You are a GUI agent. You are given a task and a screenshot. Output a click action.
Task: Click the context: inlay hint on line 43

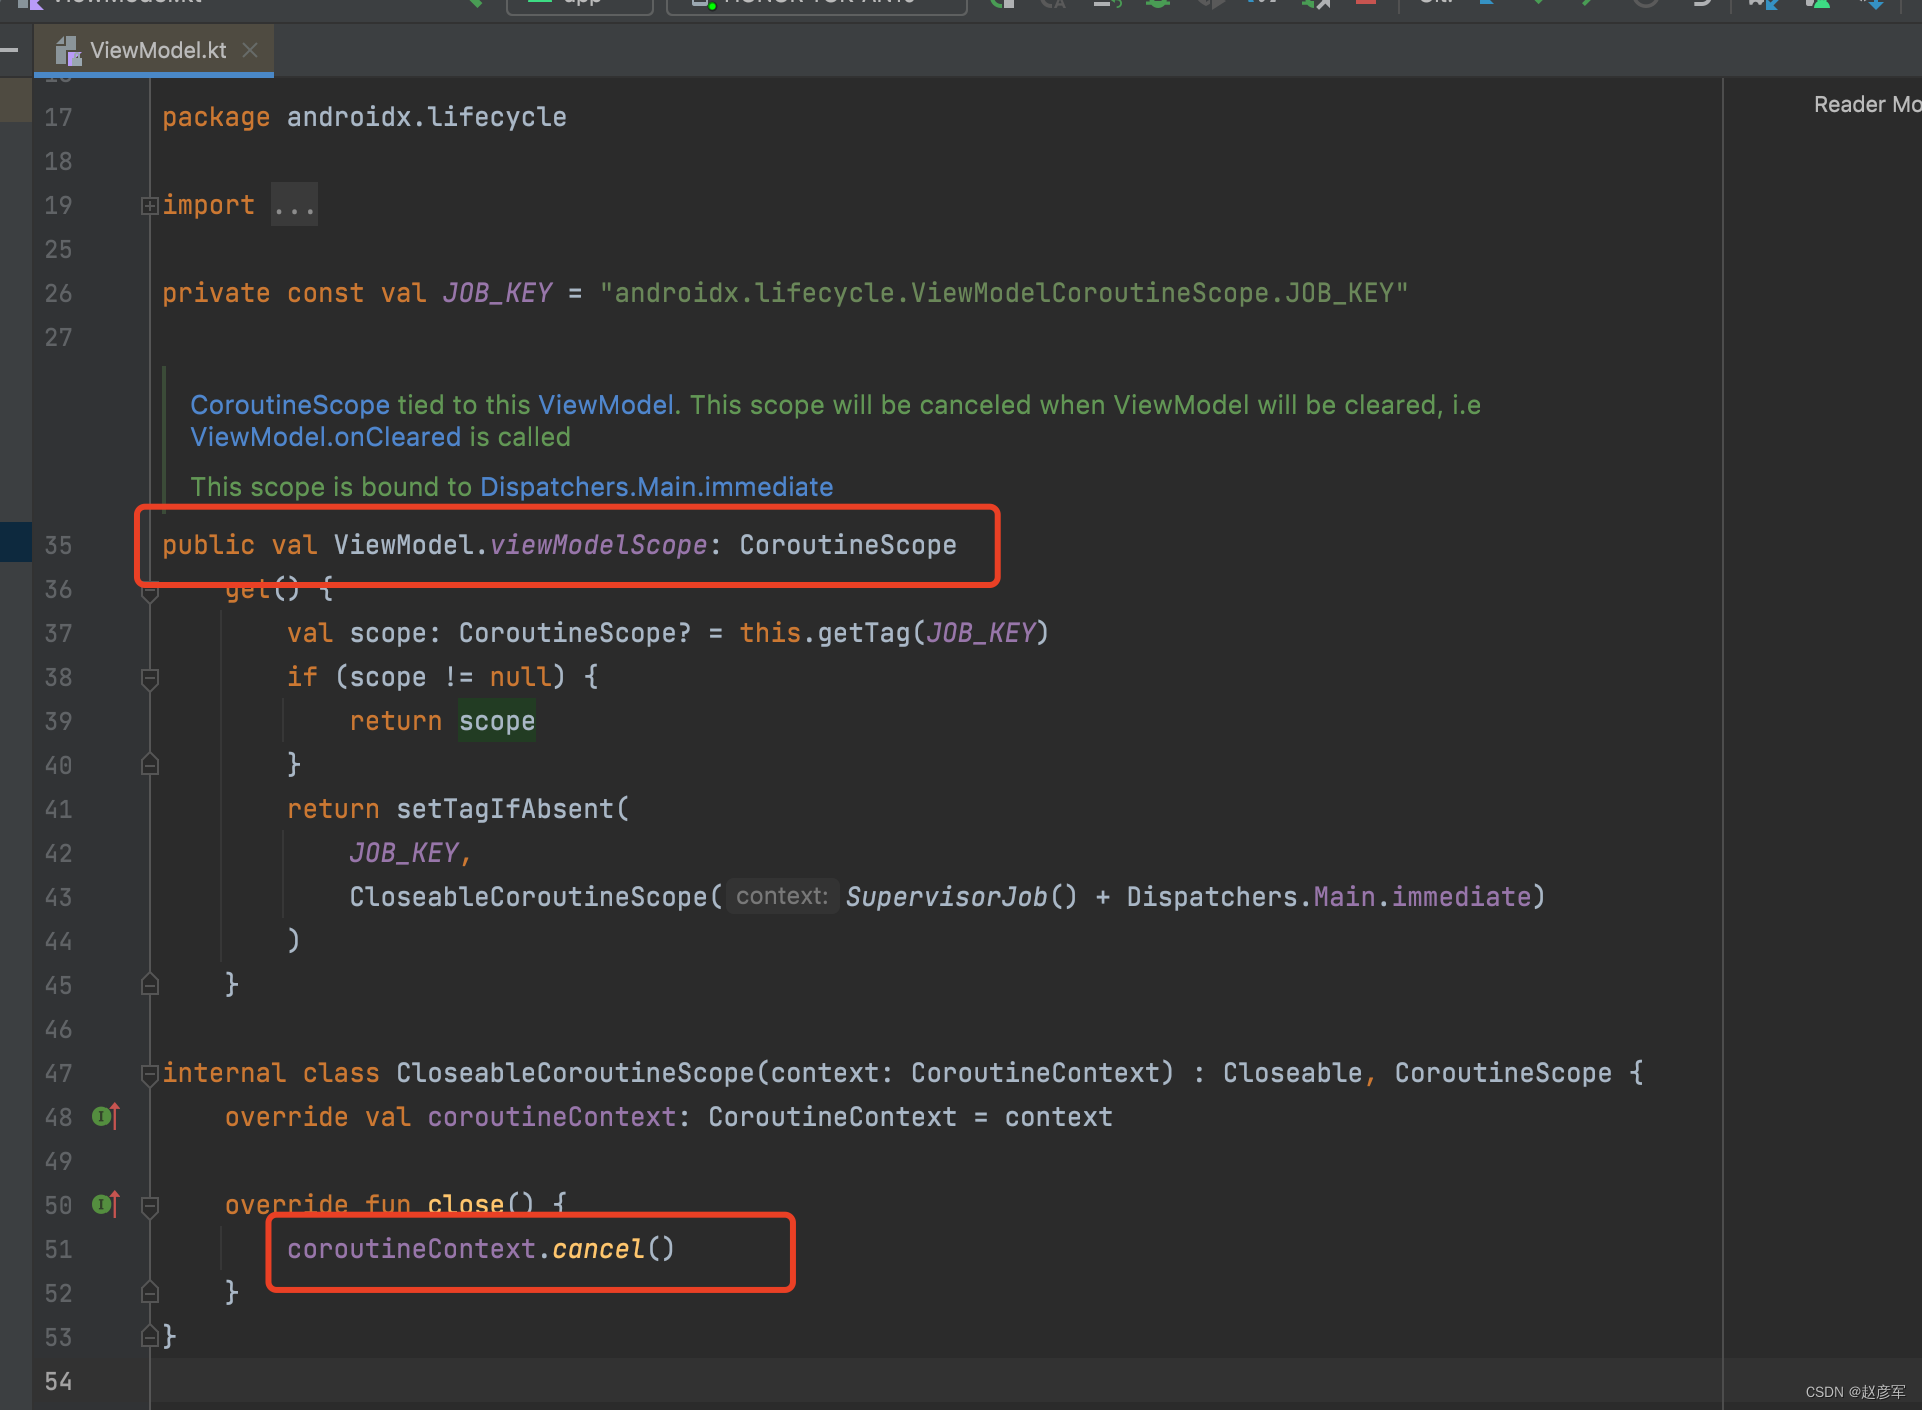782,896
